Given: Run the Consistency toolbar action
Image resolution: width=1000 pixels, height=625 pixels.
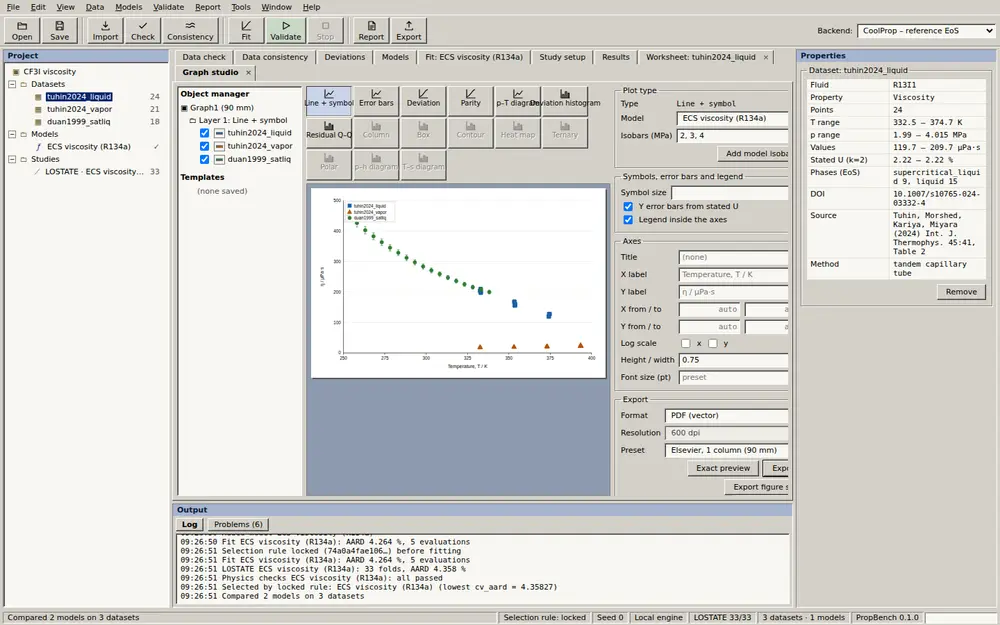Looking at the screenshot, I should [x=190, y=31].
